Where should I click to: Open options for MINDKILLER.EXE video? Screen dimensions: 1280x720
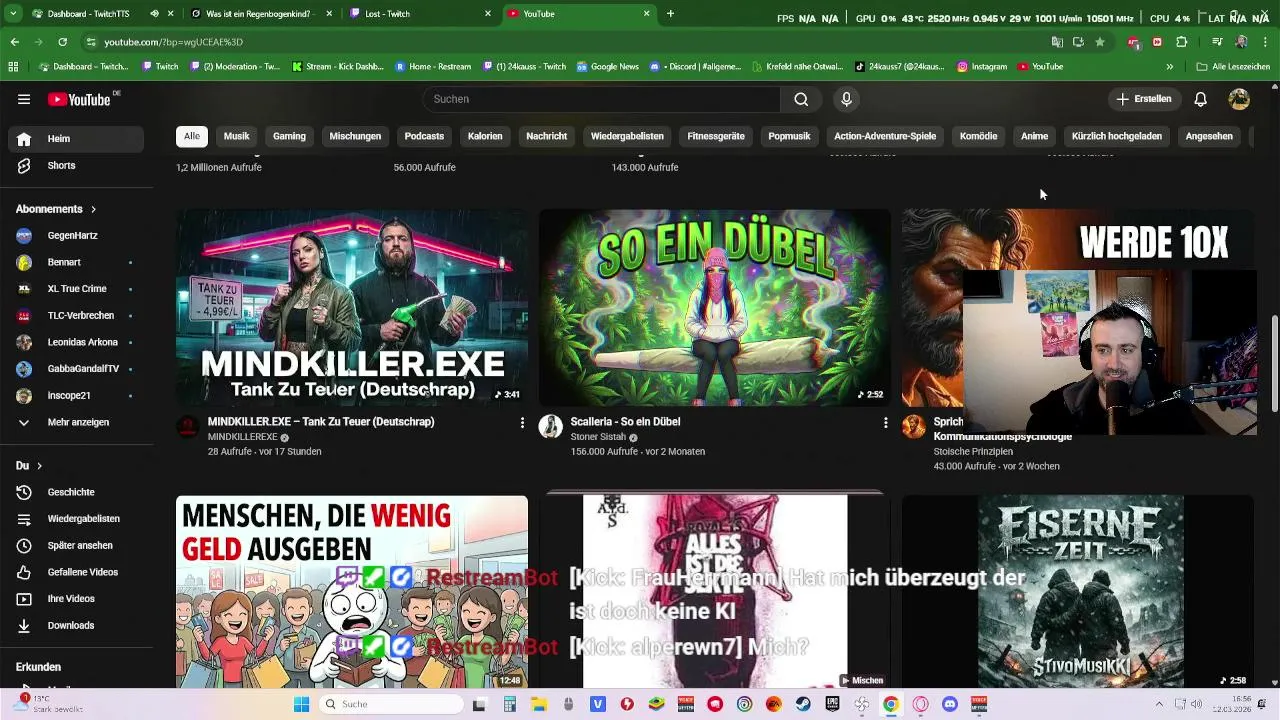522,423
